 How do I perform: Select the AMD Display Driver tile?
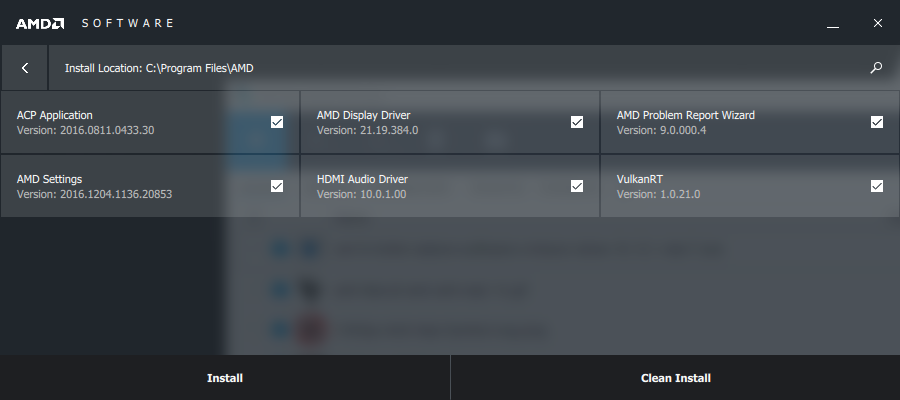[x=450, y=122]
